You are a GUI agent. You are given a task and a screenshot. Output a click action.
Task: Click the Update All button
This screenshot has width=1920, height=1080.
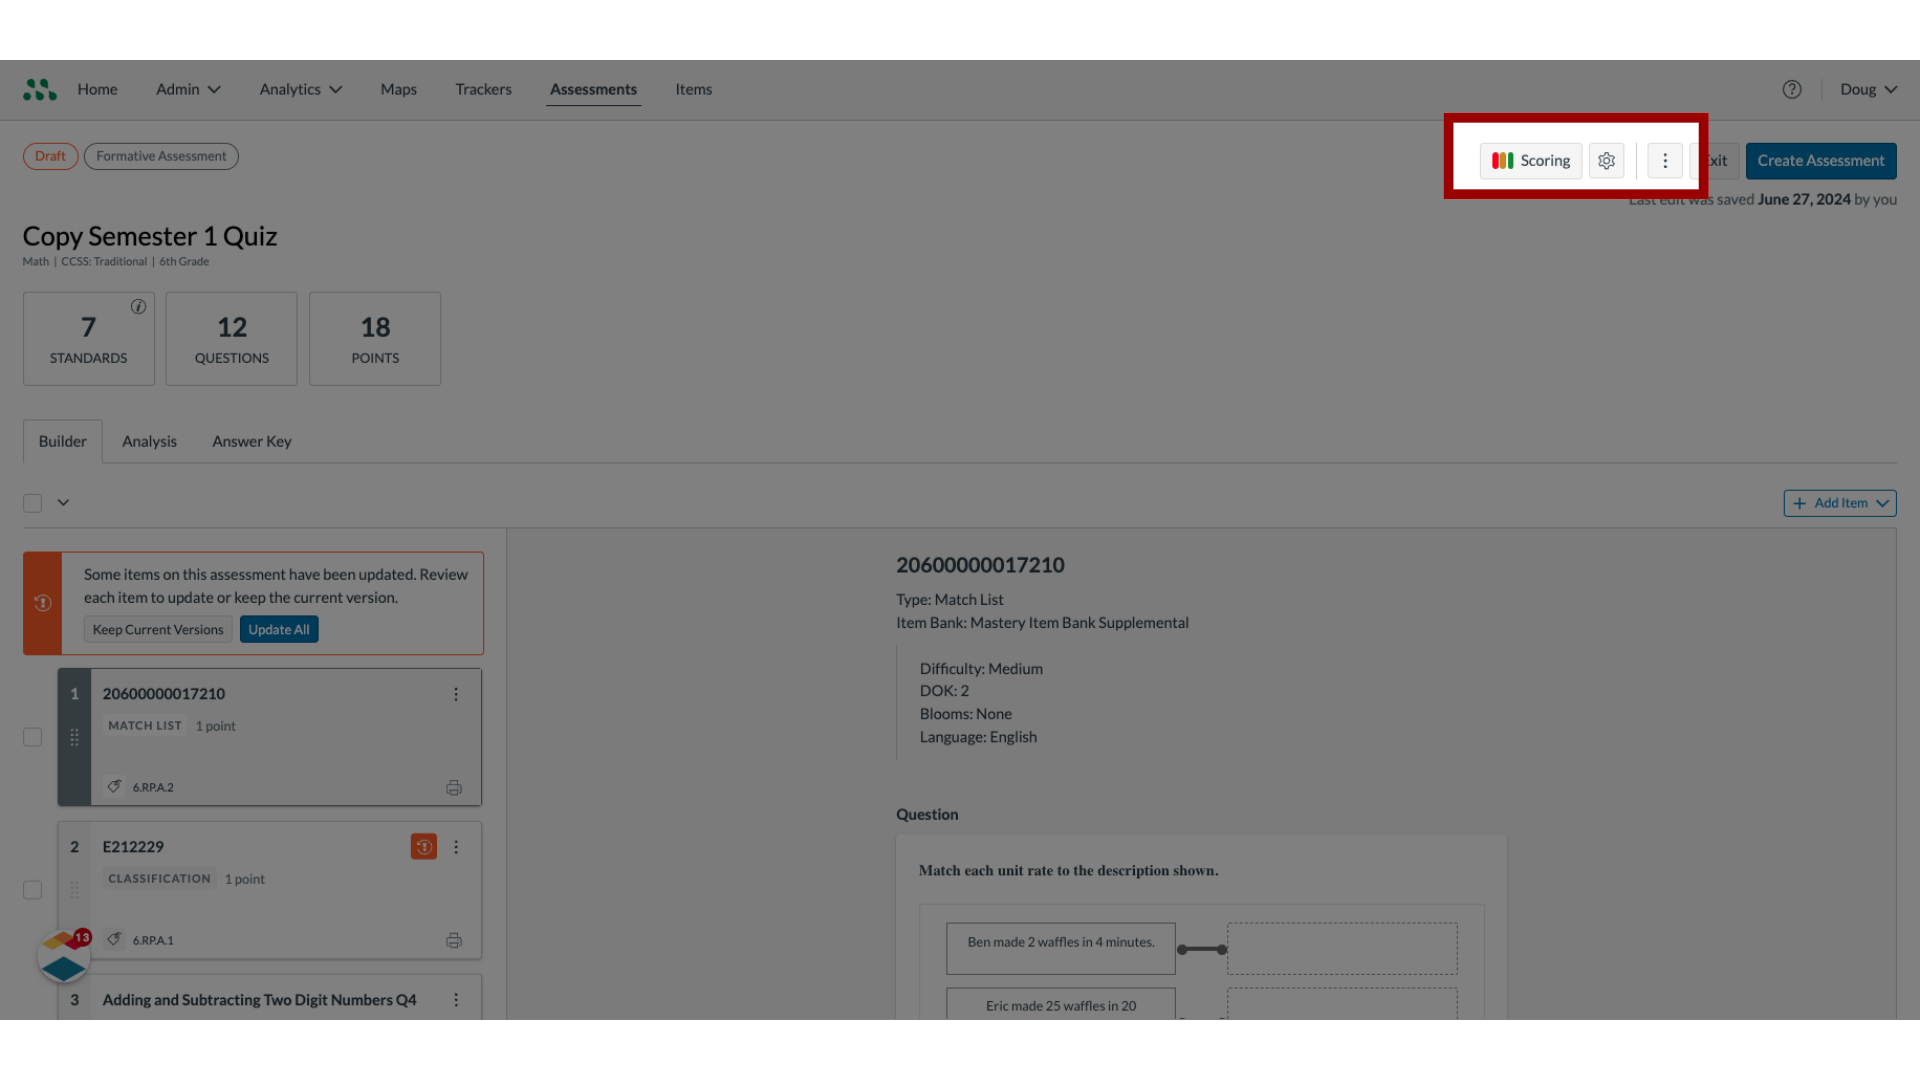coord(278,629)
